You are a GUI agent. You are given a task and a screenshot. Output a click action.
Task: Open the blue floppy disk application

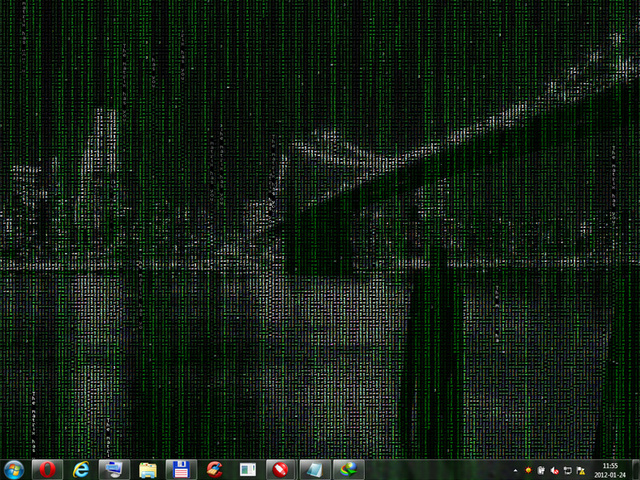pos(181,469)
